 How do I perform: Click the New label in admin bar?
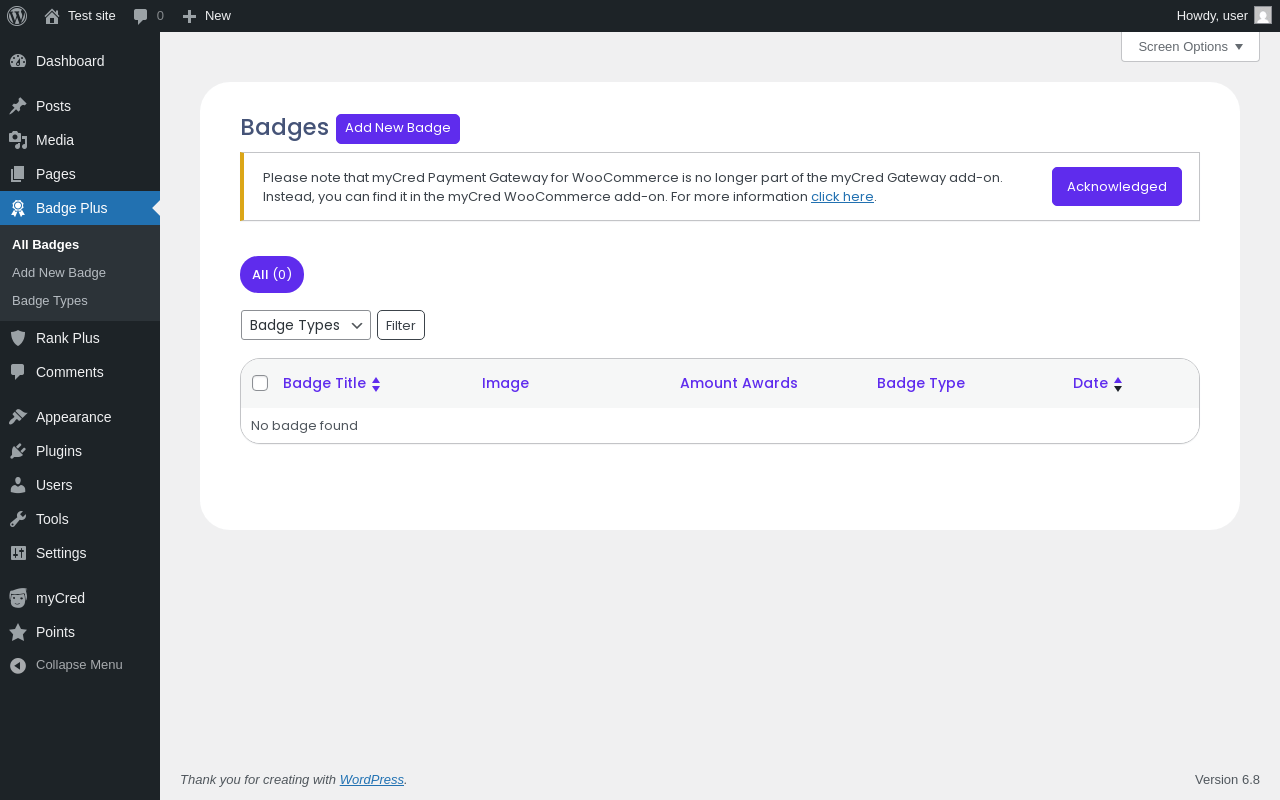click(218, 15)
